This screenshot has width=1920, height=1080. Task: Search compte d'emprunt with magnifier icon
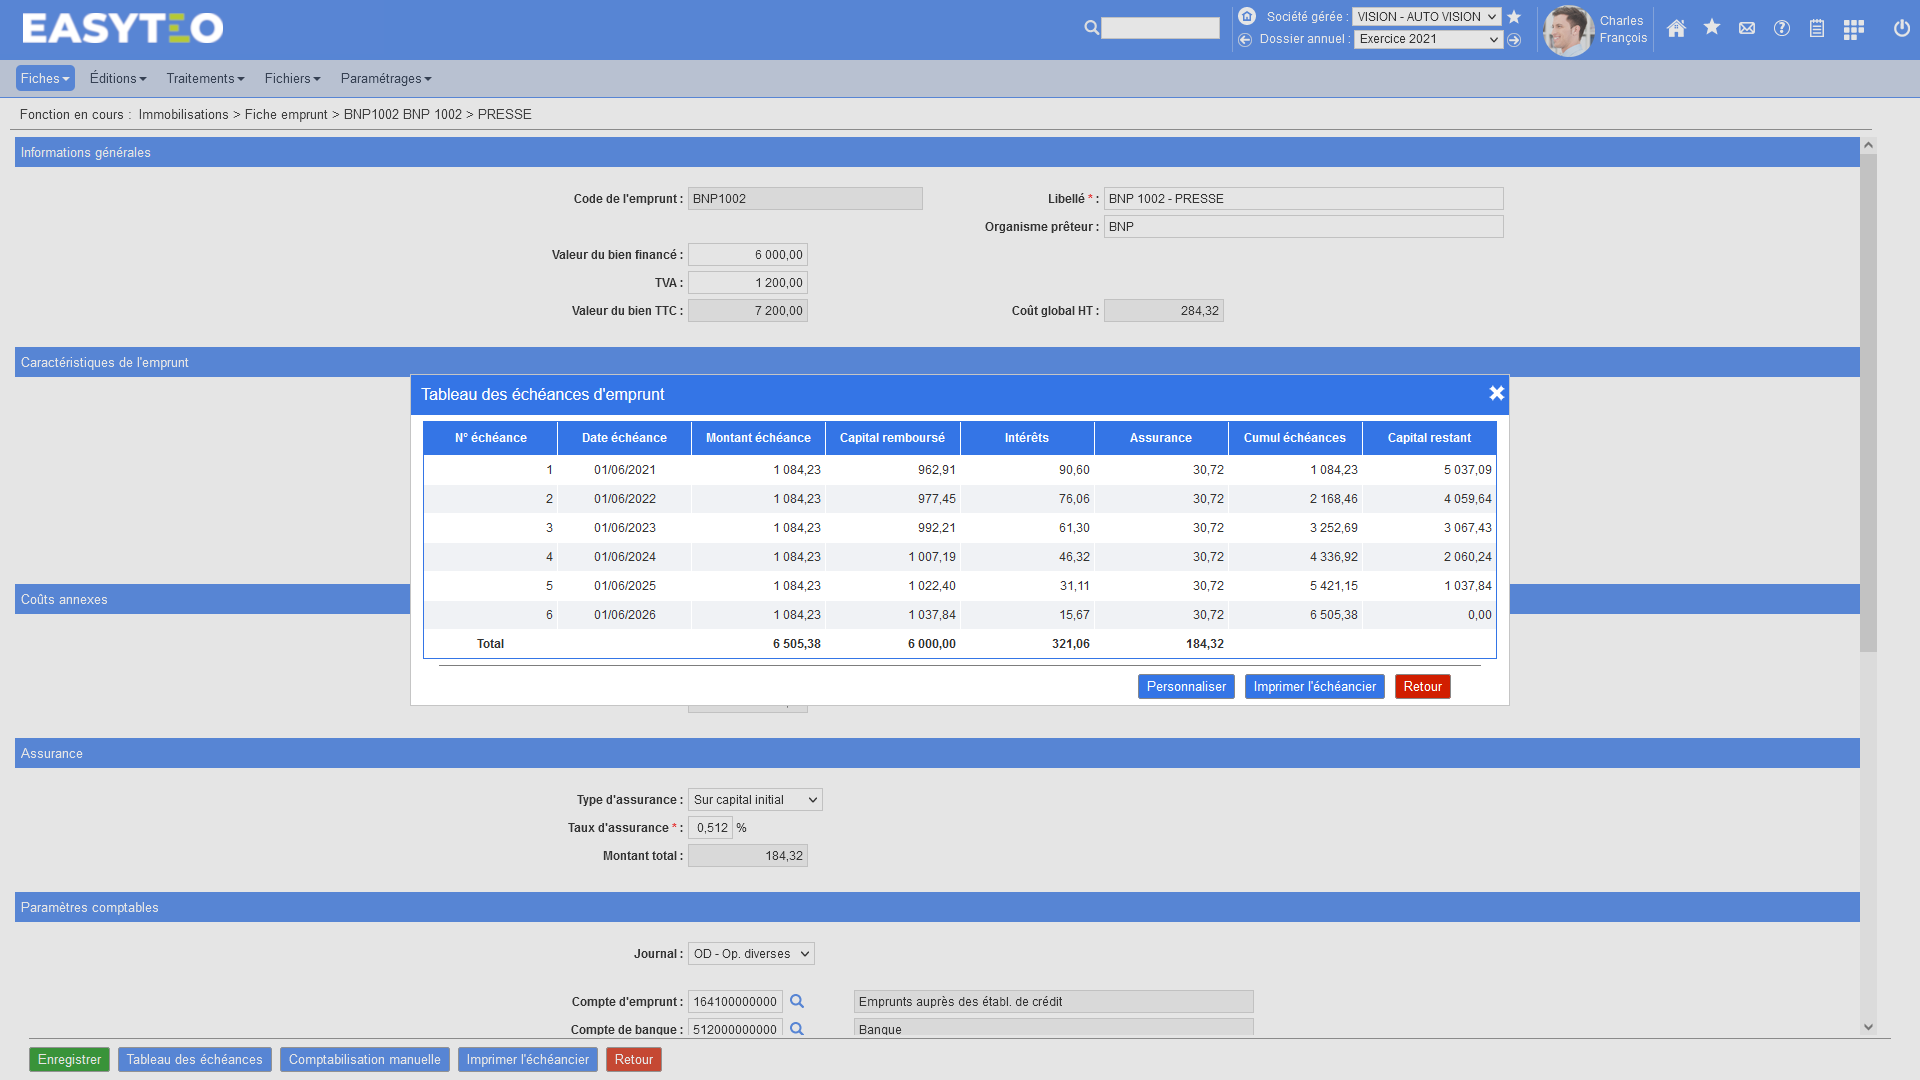pyautogui.click(x=797, y=1001)
